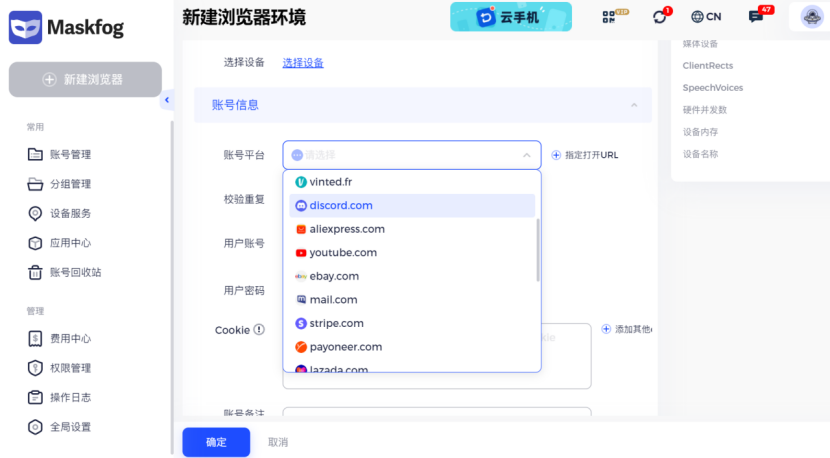The height and width of the screenshot is (458, 830).
Task: Click the platform list scrollbar thumb
Action: click(538, 250)
